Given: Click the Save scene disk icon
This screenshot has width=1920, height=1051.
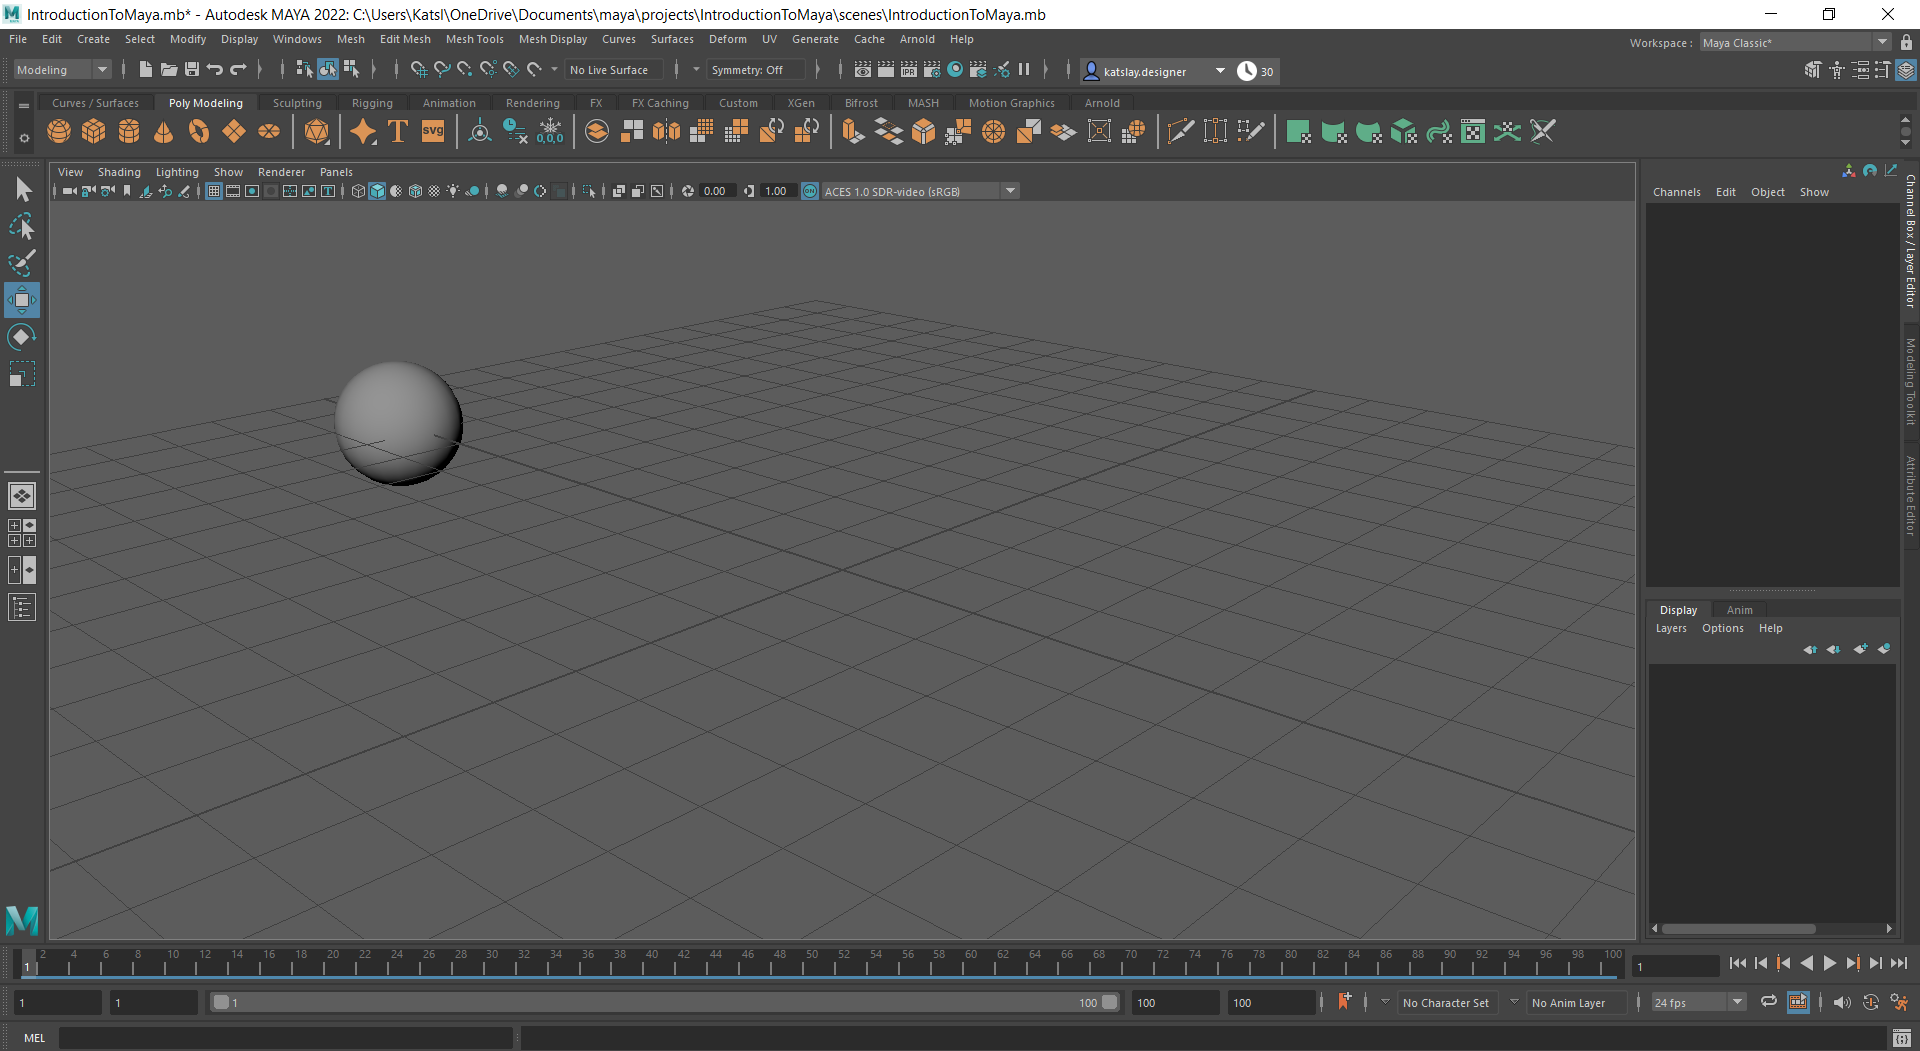Looking at the screenshot, I should pos(192,69).
